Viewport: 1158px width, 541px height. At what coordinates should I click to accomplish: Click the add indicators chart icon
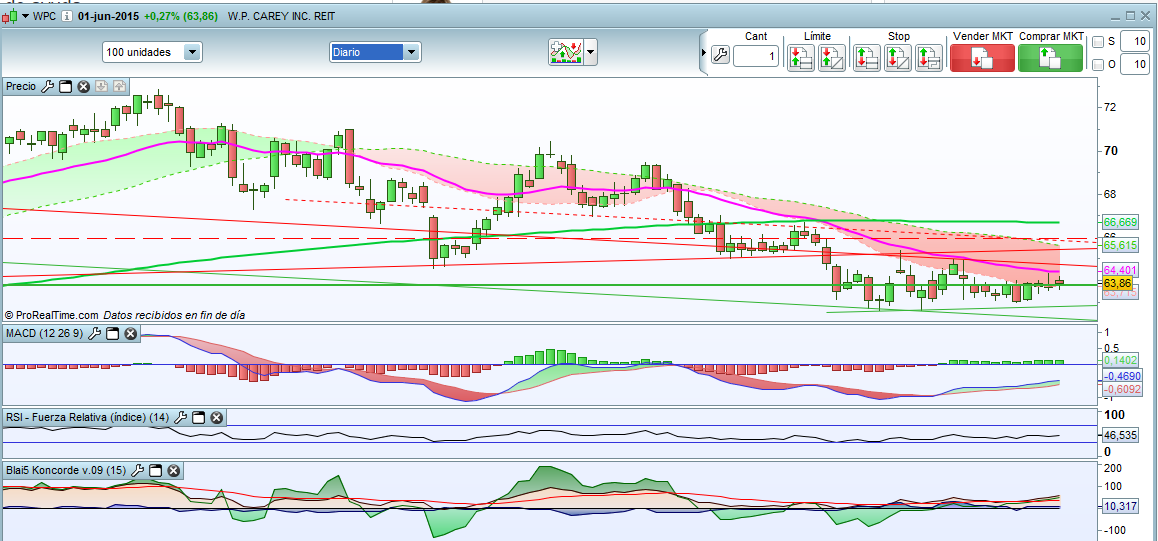pos(566,52)
